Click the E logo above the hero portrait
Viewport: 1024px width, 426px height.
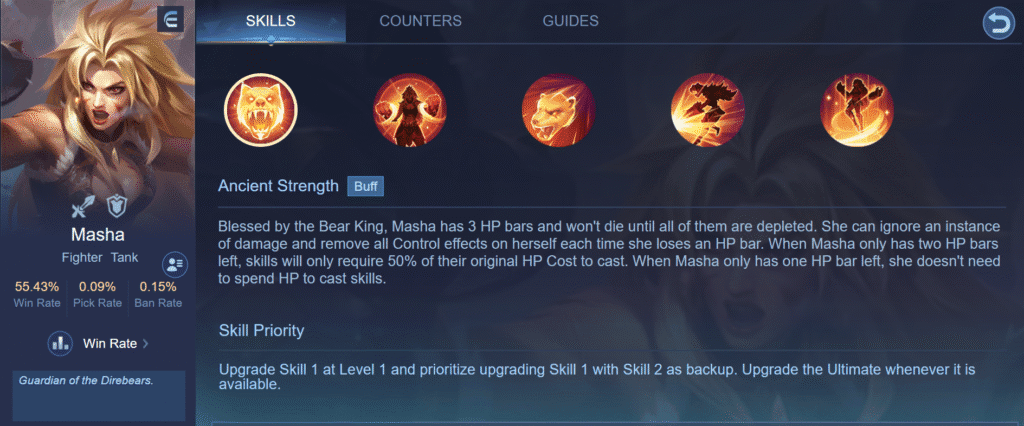[170, 20]
